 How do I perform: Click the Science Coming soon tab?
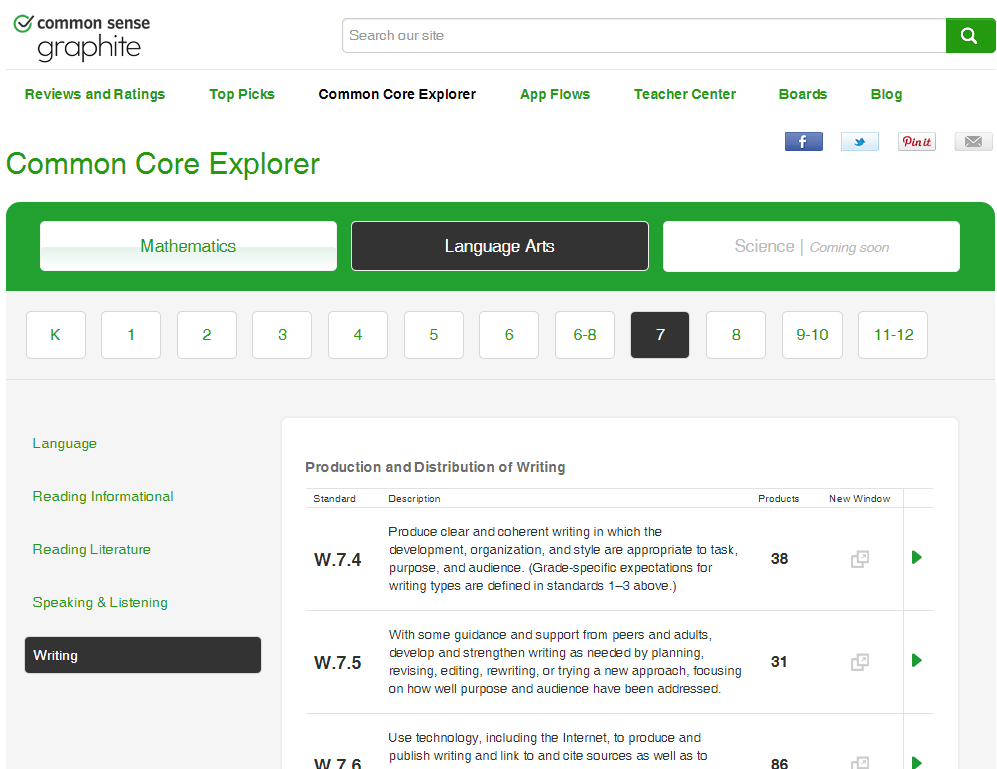pyautogui.click(x=811, y=246)
